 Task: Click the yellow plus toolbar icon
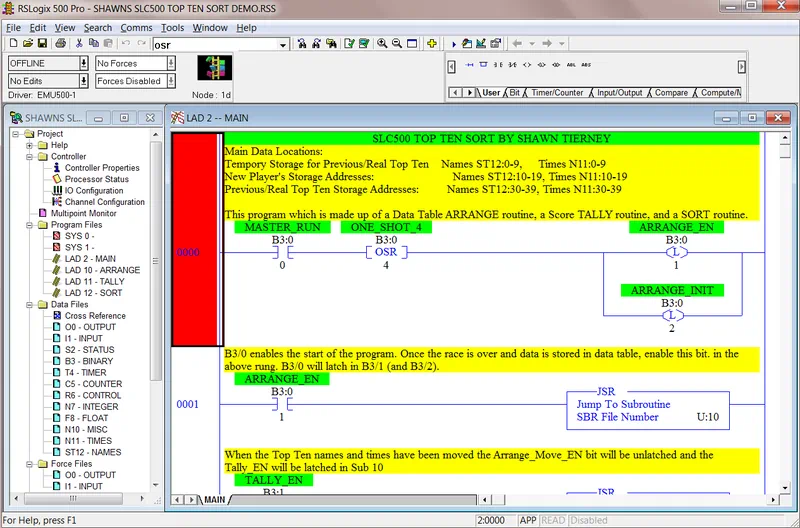pos(432,44)
